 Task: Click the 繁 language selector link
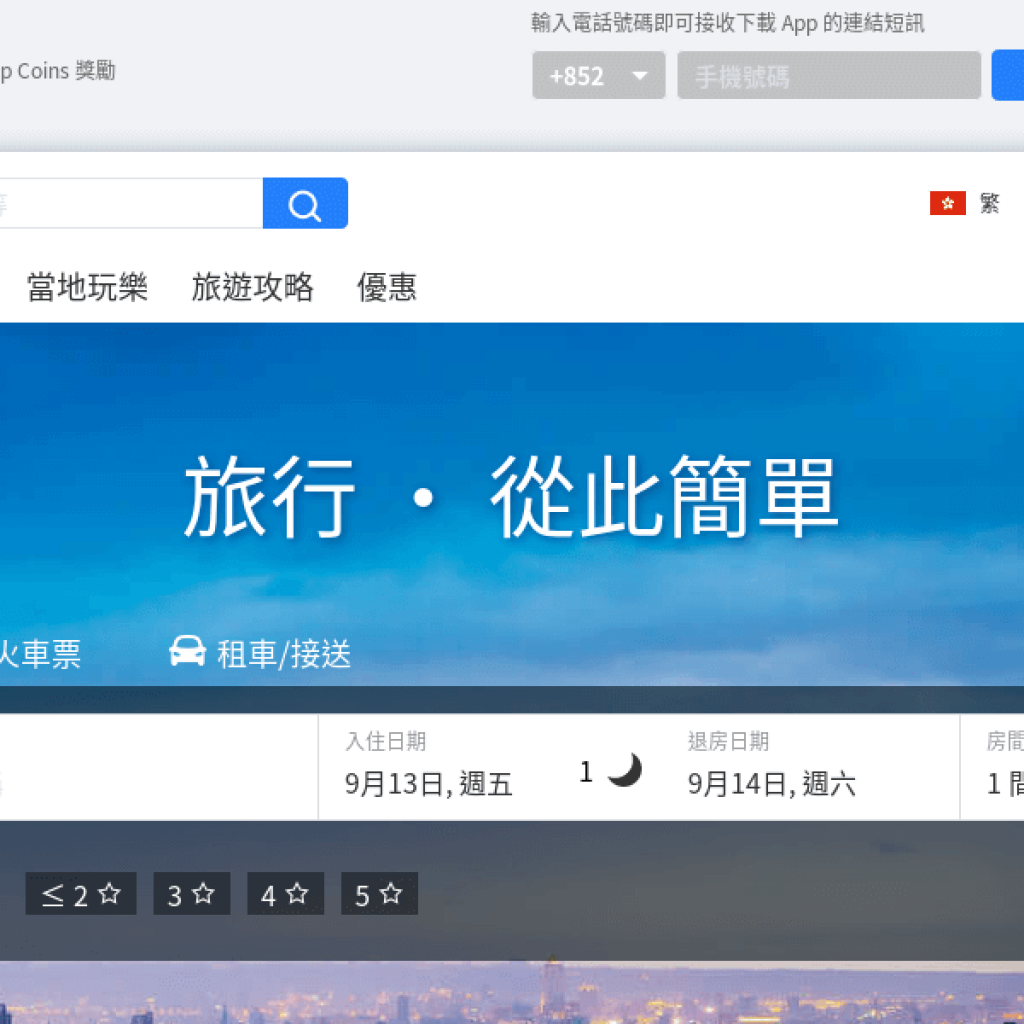(x=989, y=204)
